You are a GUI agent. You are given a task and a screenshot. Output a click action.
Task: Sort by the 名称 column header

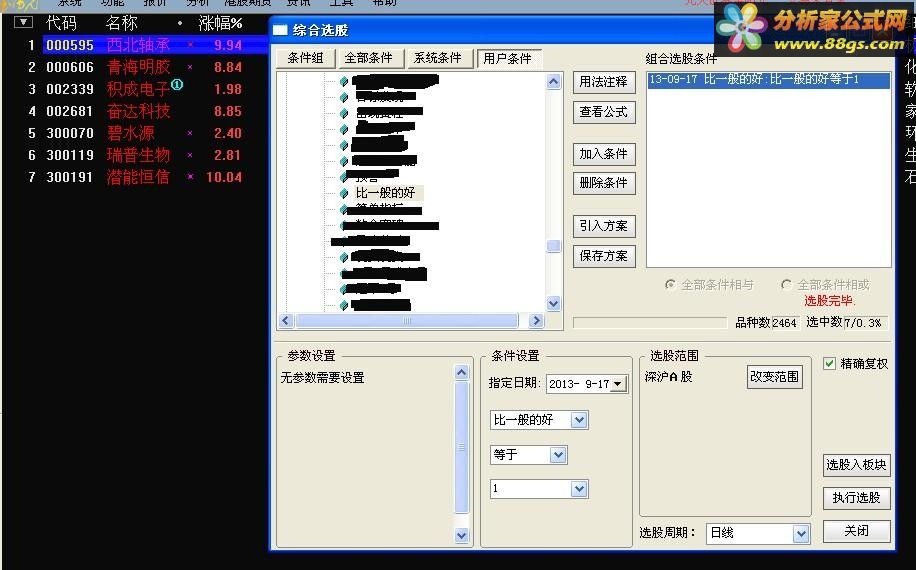coord(122,23)
